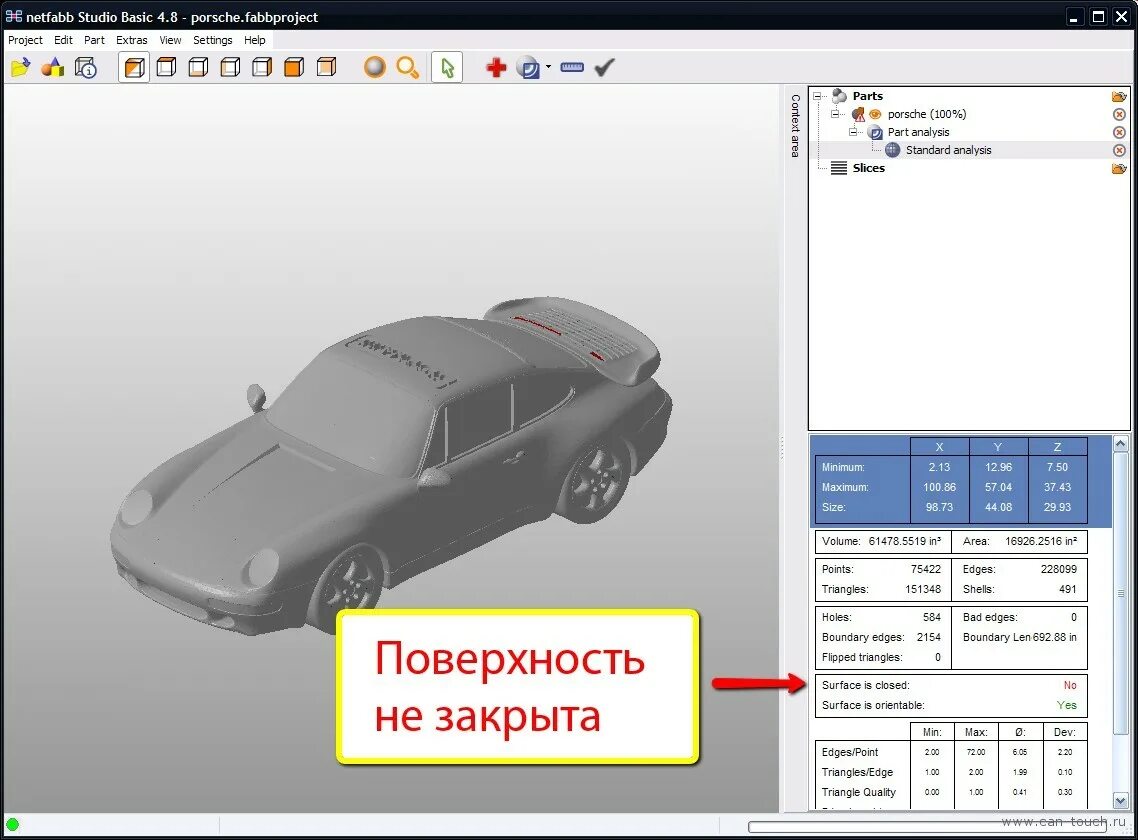
Task: Open the View menu
Action: pos(171,40)
